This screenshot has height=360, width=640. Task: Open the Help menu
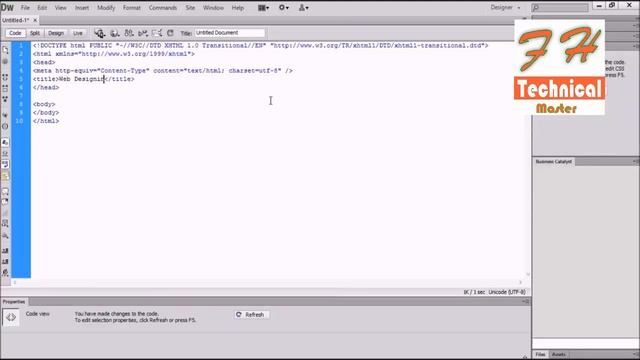238,8
